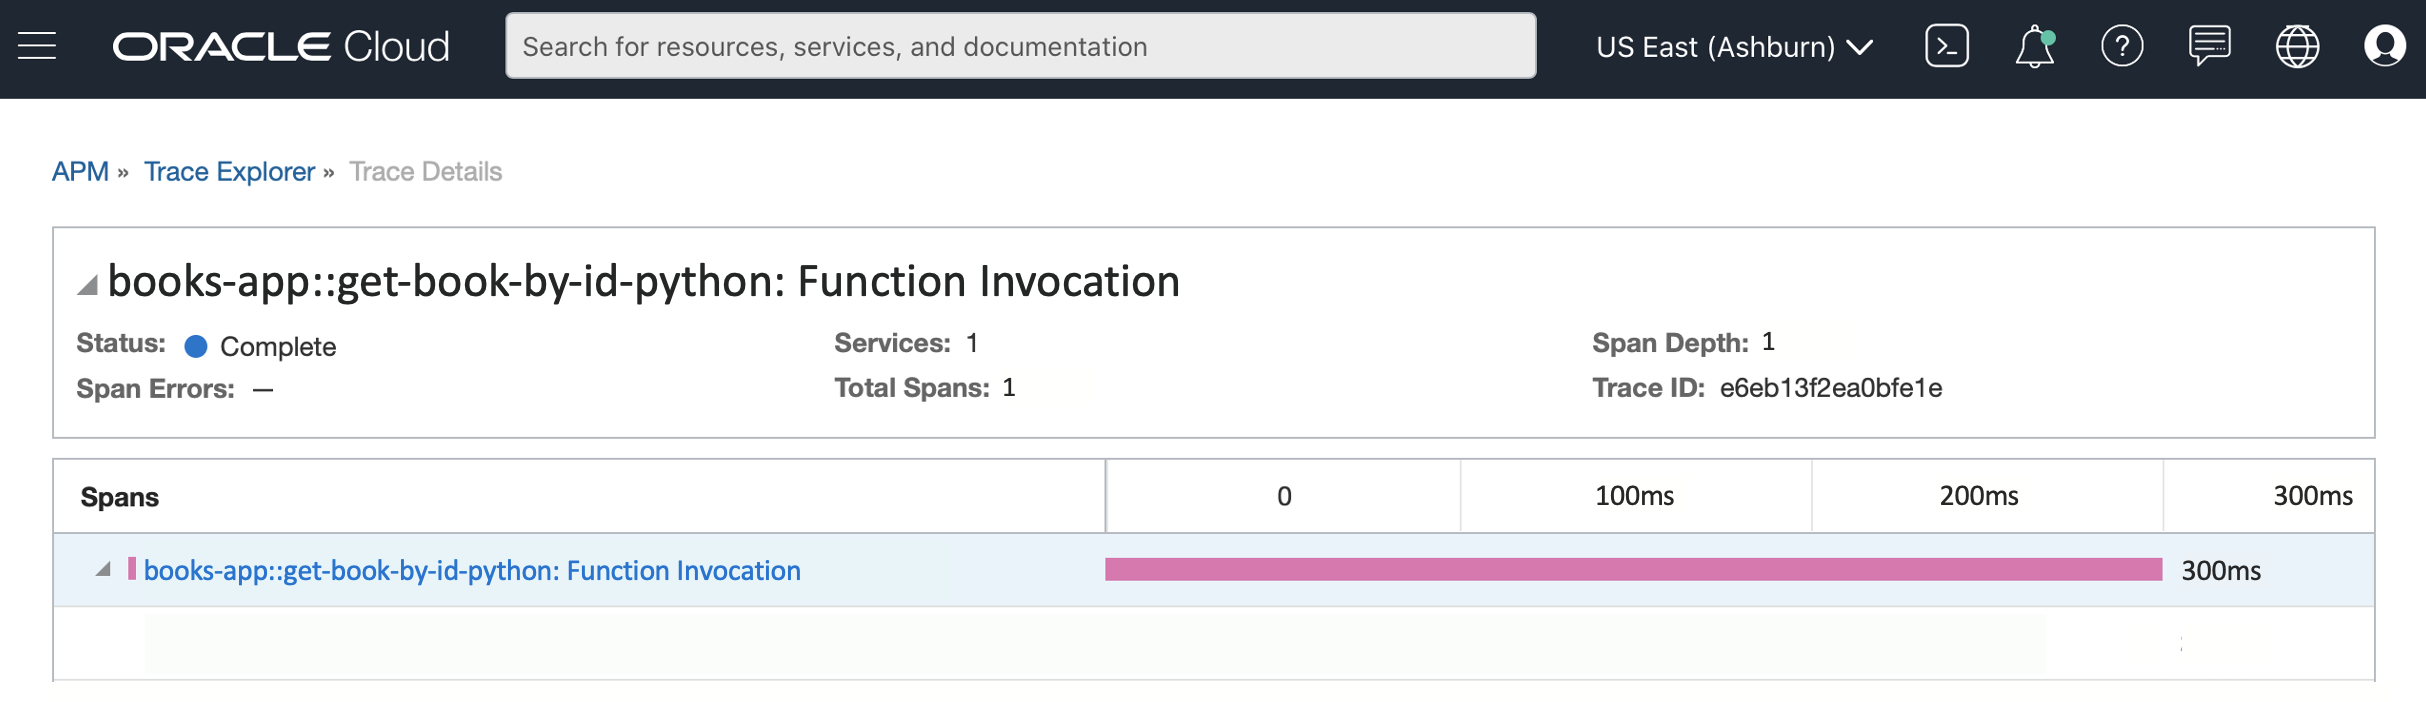The height and width of the screenshot is (702, 2426).
Task: Go to the APM breadcrumb link
Action: (80, 172)
